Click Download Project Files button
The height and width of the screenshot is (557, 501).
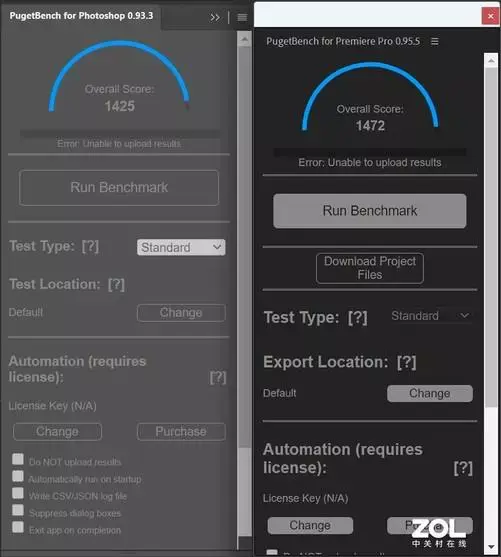pyautogui.click(x=370, y=268)
